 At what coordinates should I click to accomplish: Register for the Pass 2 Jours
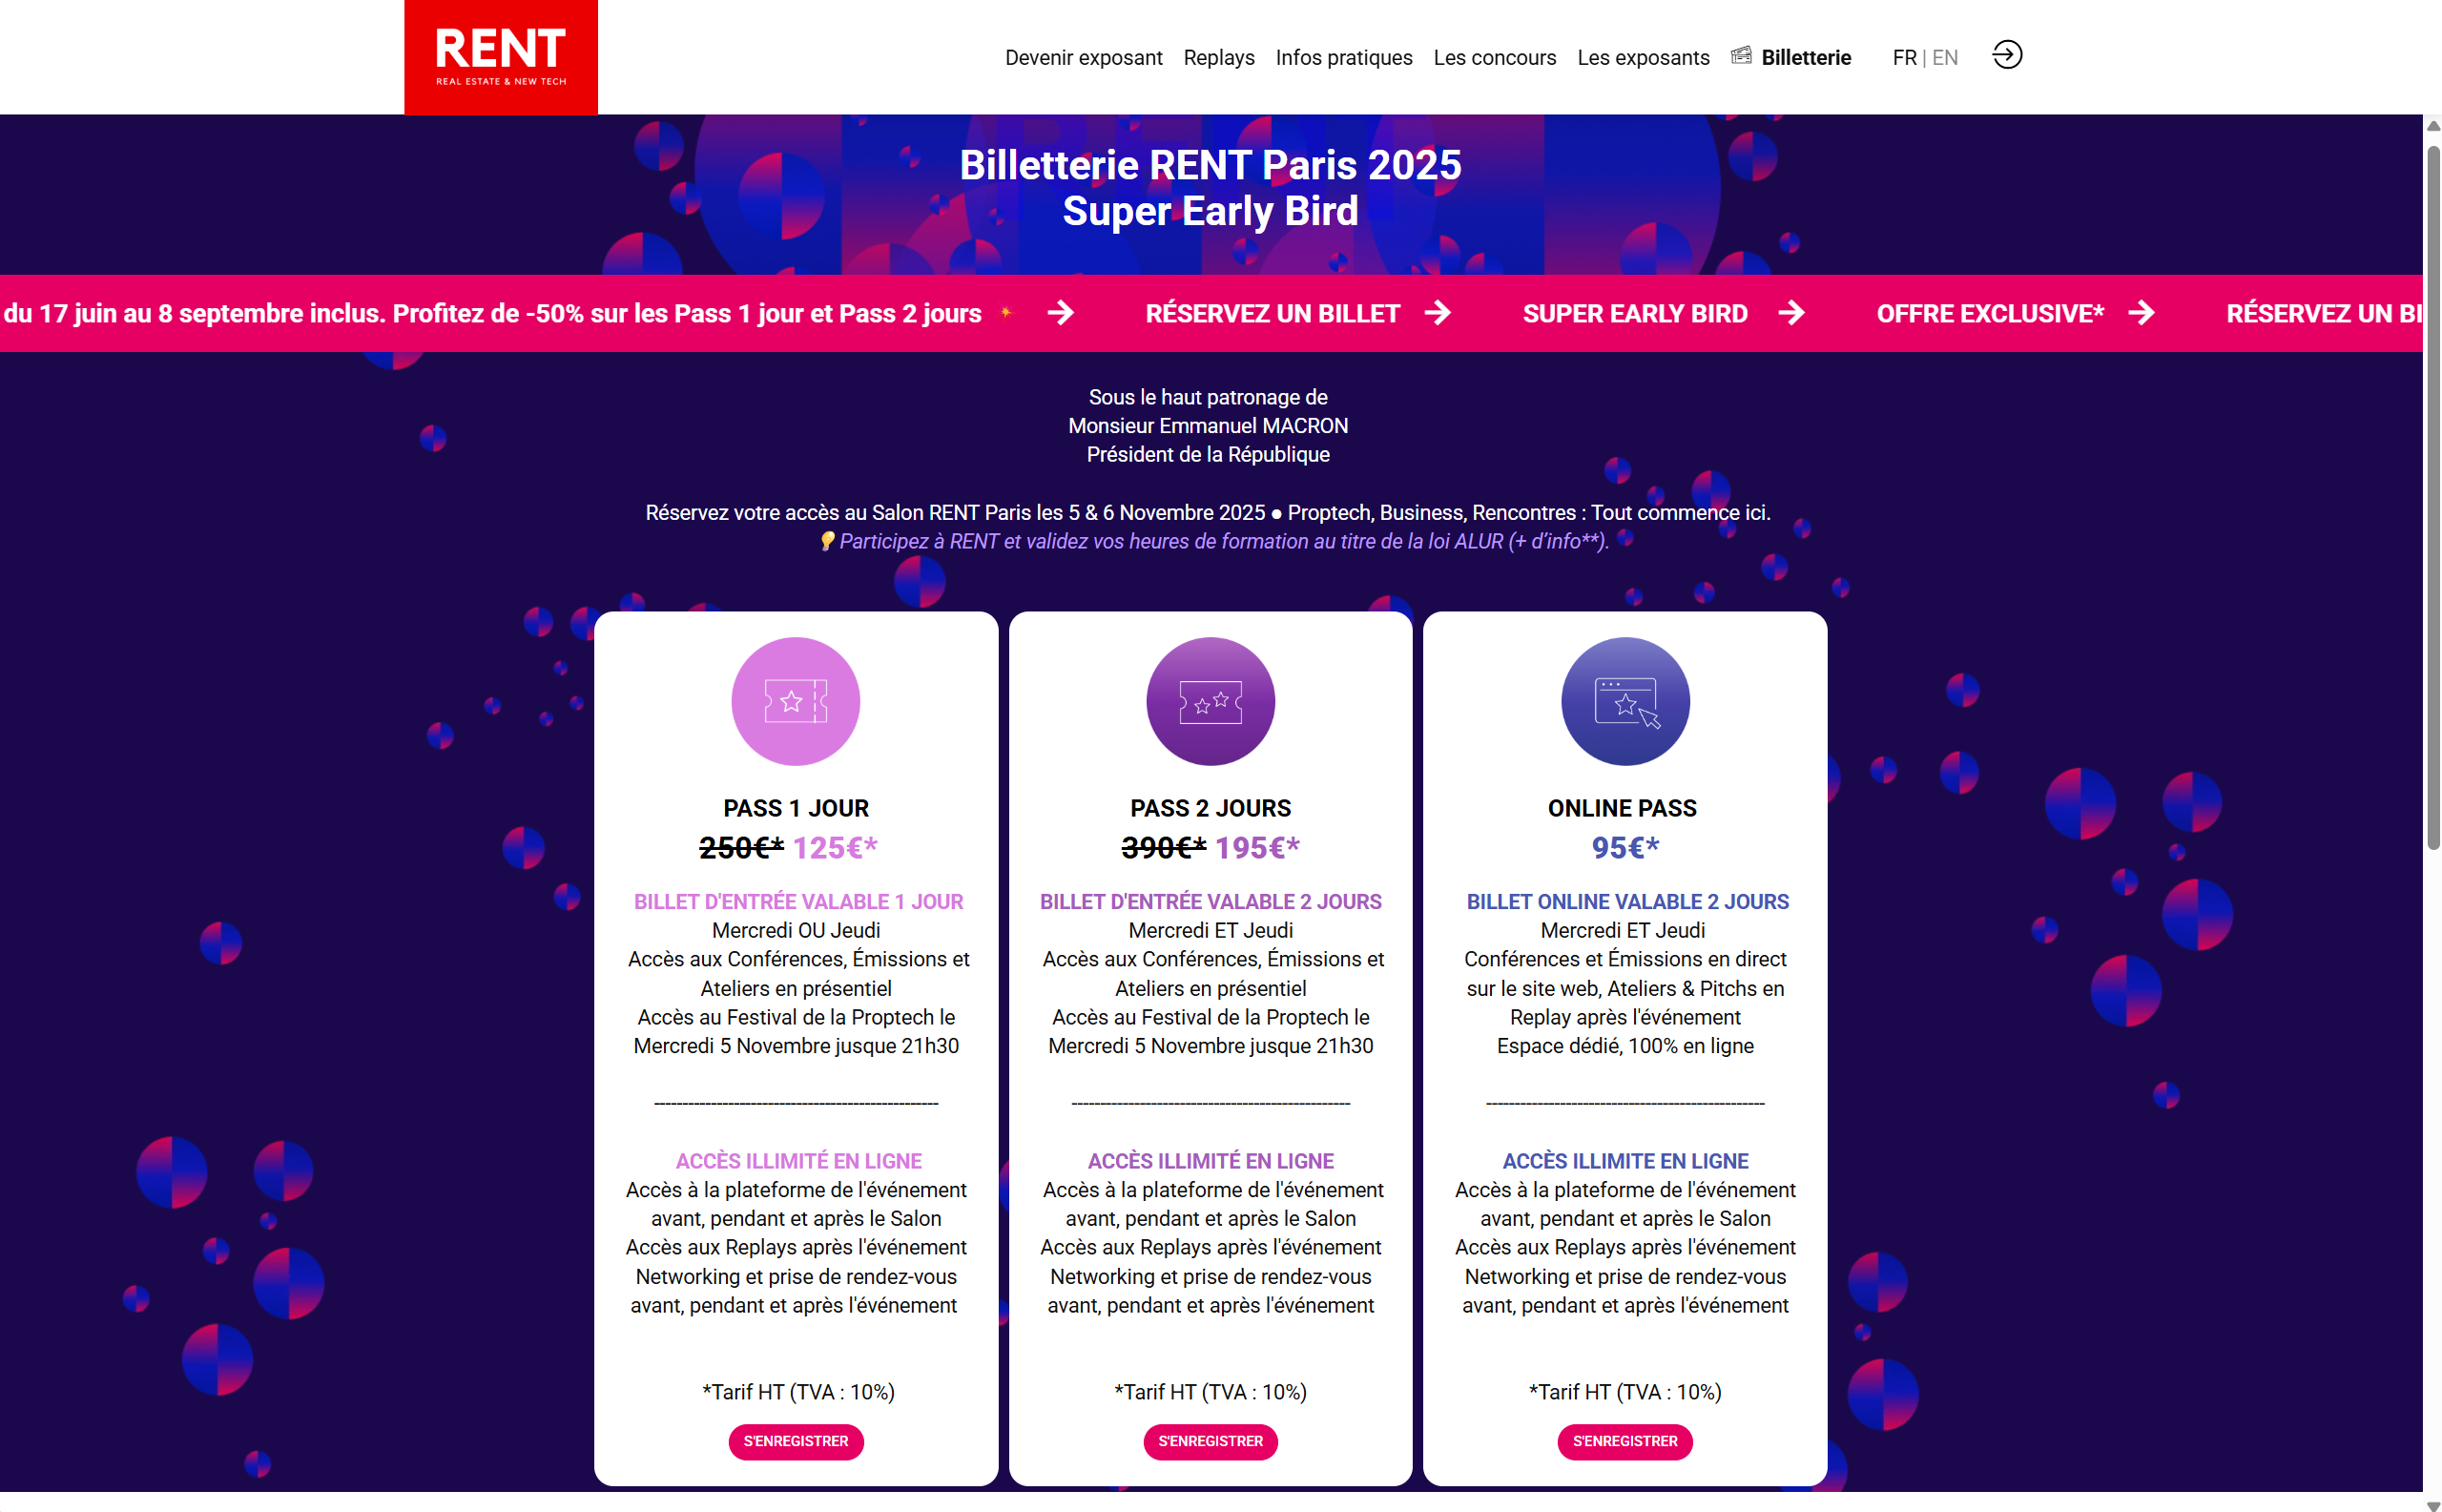tap(1210, 1441)
